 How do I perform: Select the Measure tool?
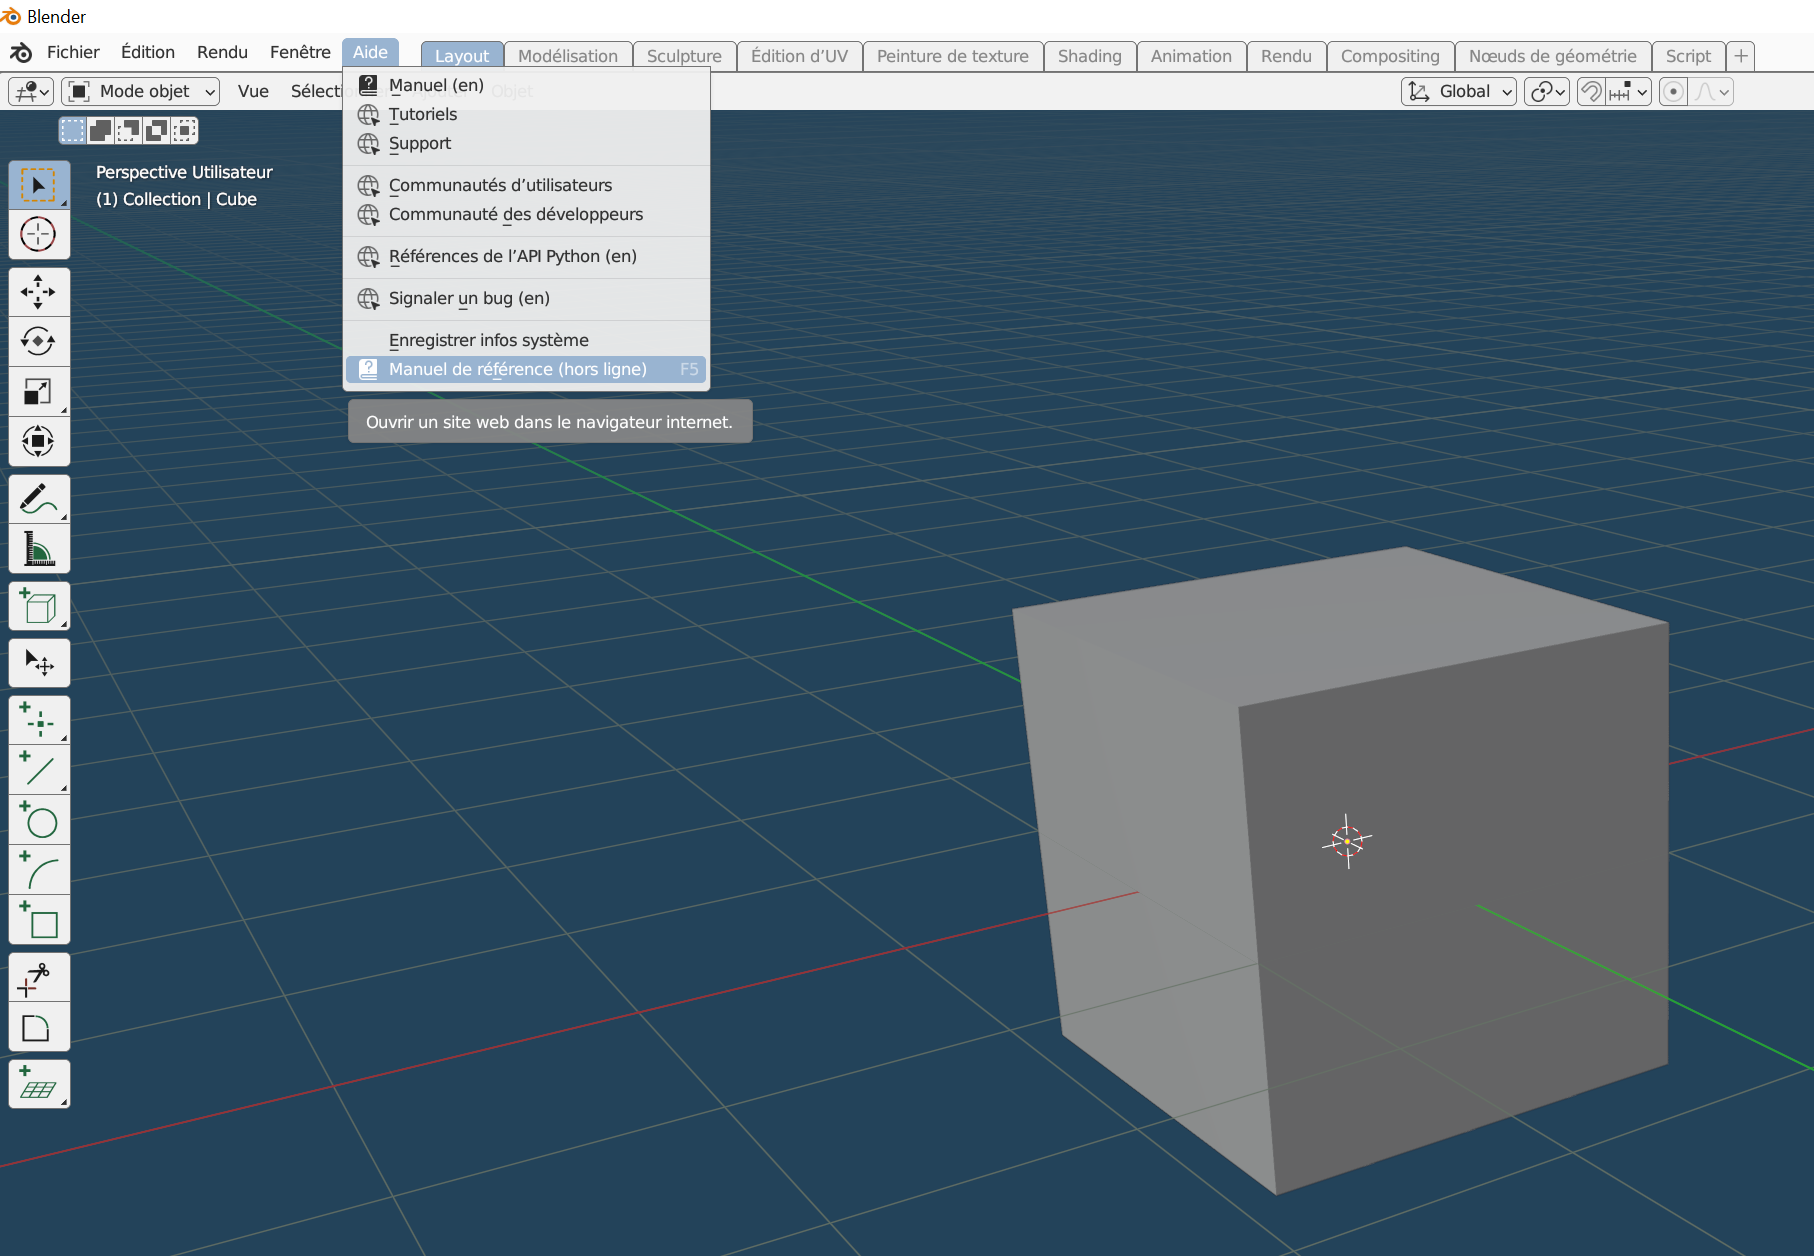[39, 549]
